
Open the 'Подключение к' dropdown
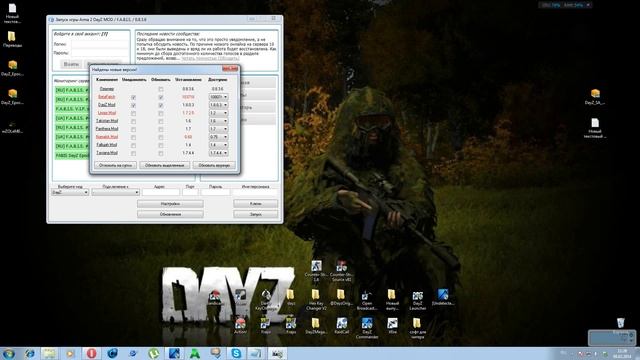point(116,192)
